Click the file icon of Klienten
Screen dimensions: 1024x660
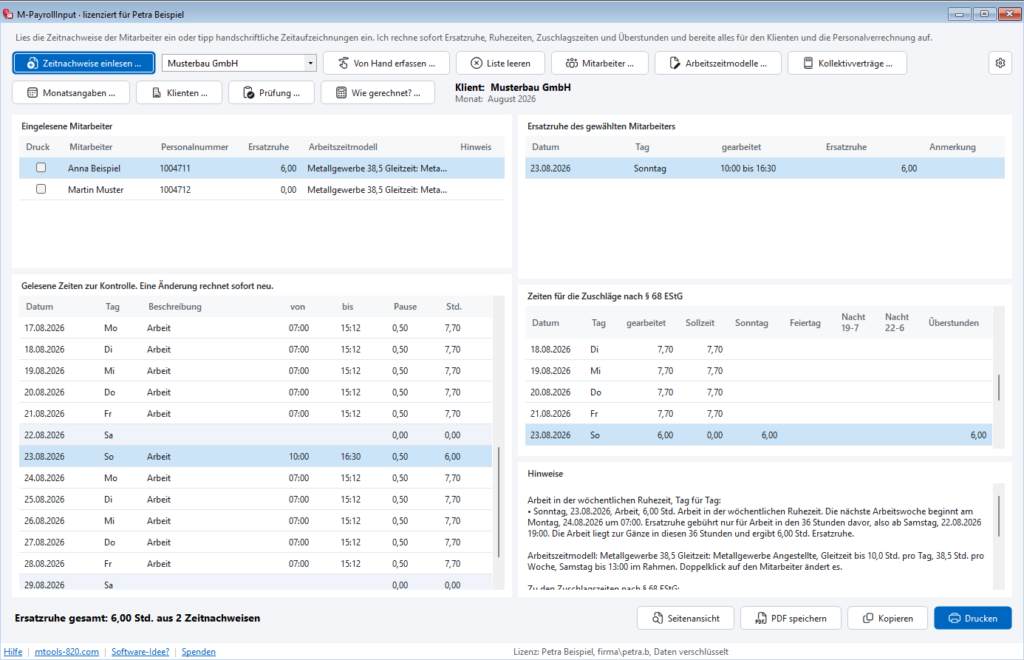157,93
